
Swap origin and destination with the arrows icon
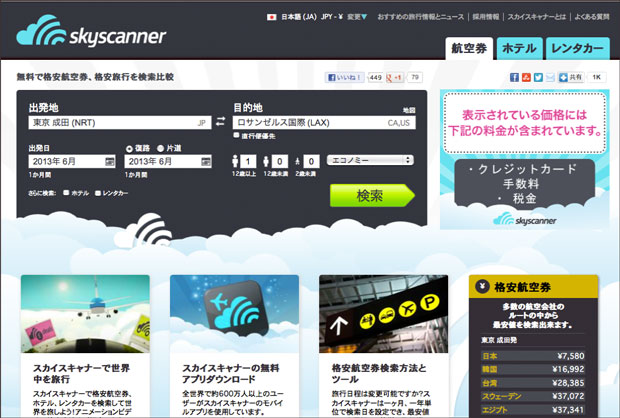220,121
